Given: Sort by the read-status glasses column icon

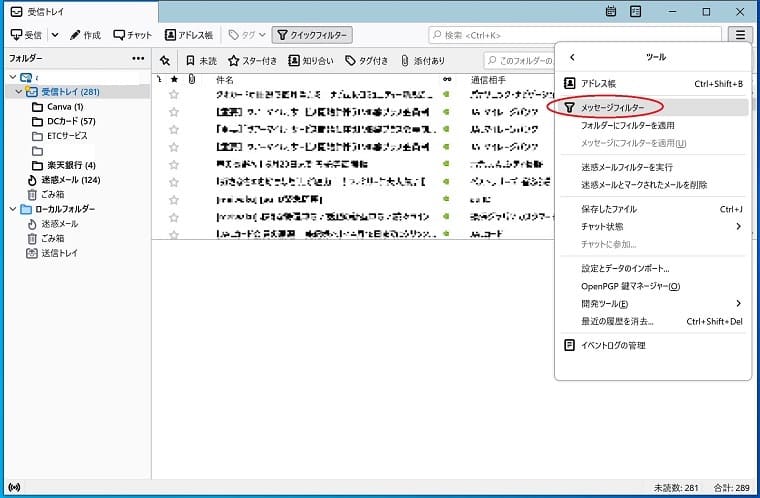Looking at the screenshot, I should (447, 79).
